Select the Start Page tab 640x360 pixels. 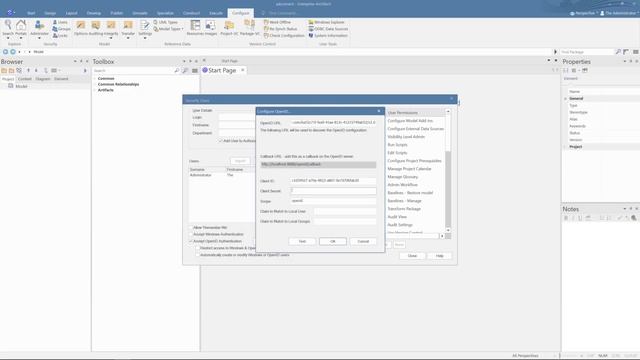point(222,70)
